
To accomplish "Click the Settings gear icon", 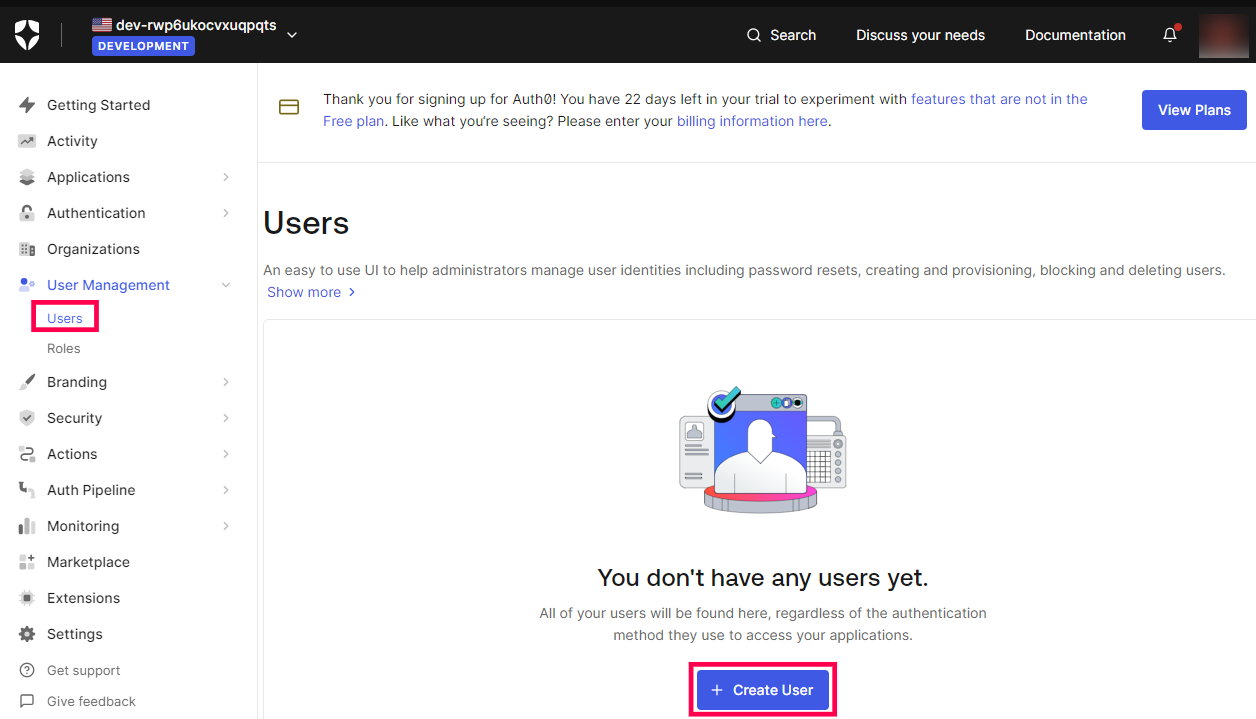I will tap(27, 634).
